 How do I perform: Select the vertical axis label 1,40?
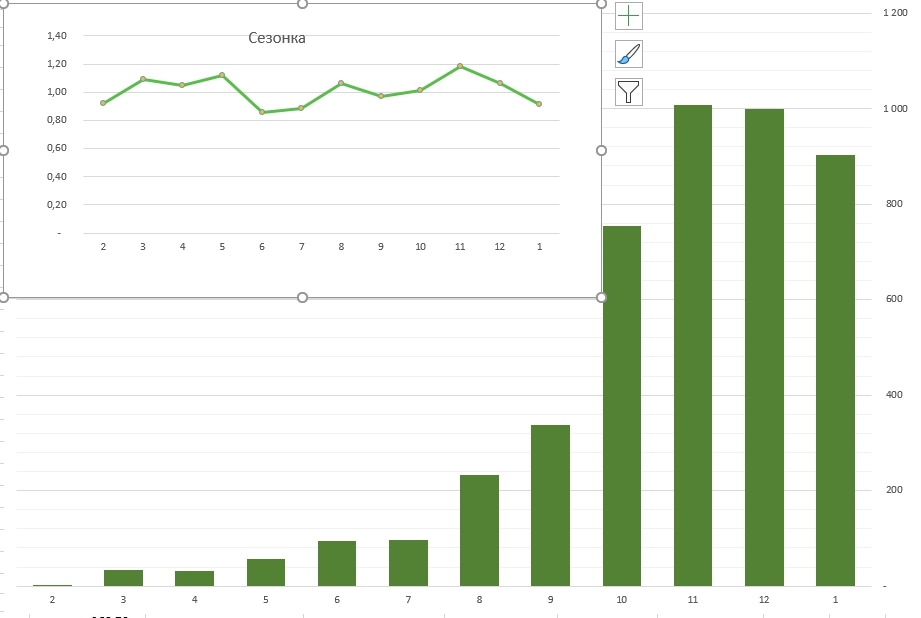click(57, 36)
